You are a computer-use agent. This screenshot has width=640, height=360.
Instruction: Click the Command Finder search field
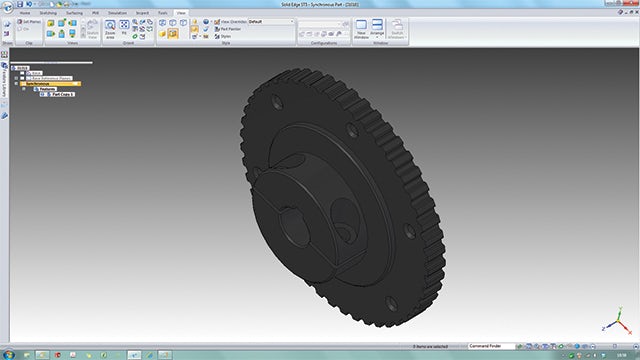tap(491, 346)
